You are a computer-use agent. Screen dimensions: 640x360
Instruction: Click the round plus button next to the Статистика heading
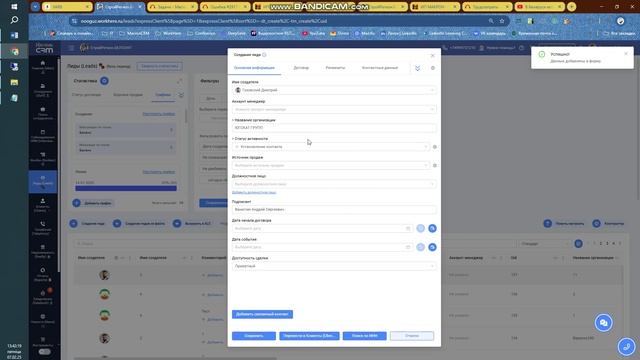tap(104, 81)
